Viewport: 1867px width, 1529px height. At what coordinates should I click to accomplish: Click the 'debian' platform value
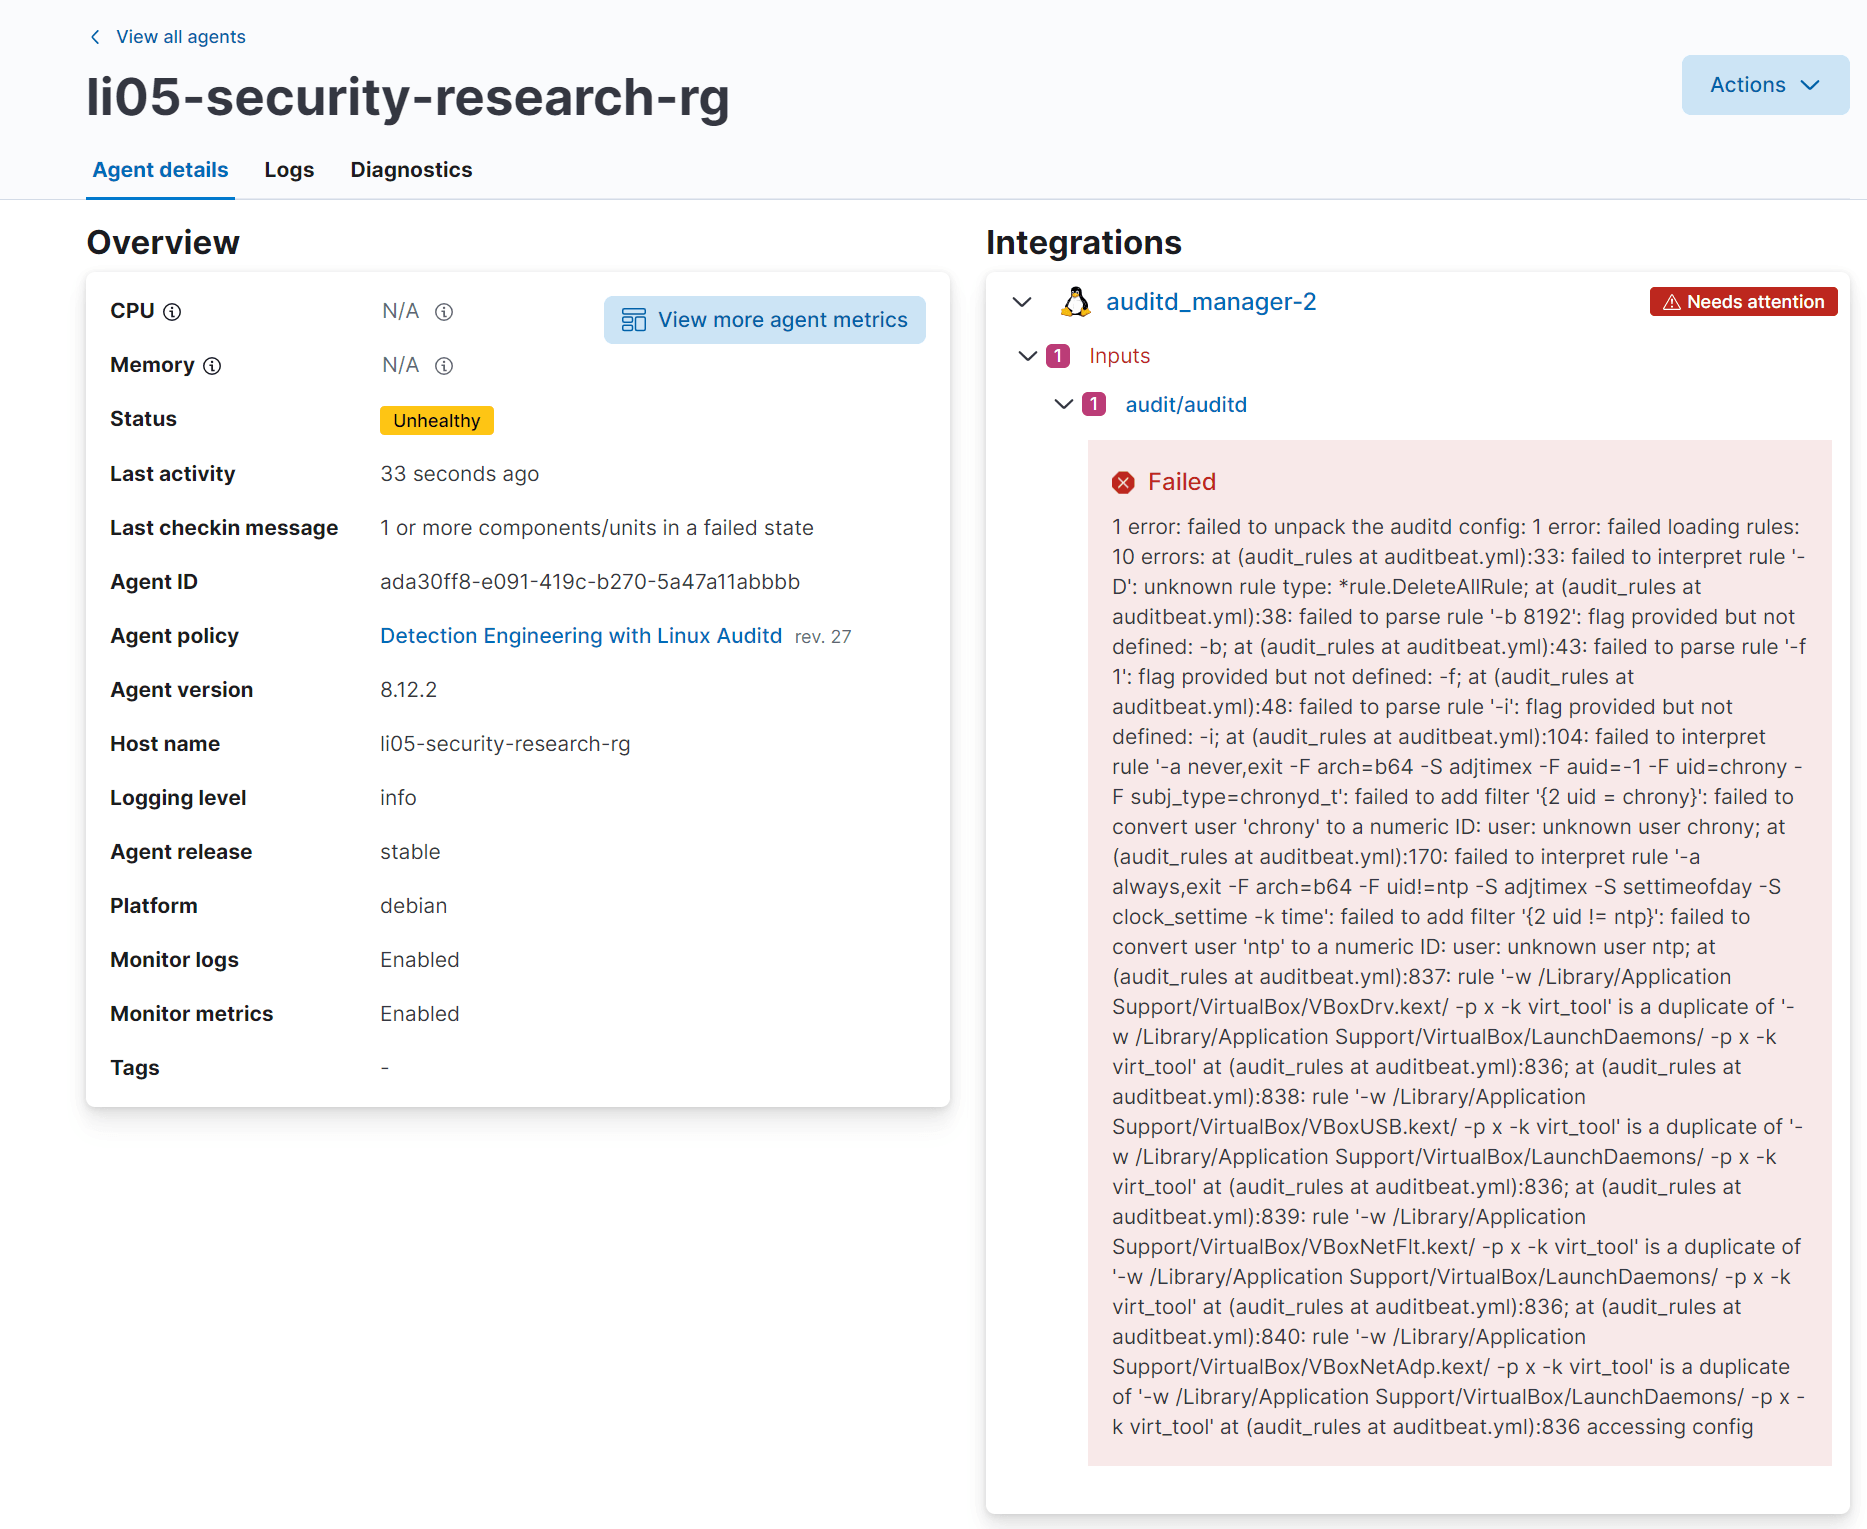(413, 906)
